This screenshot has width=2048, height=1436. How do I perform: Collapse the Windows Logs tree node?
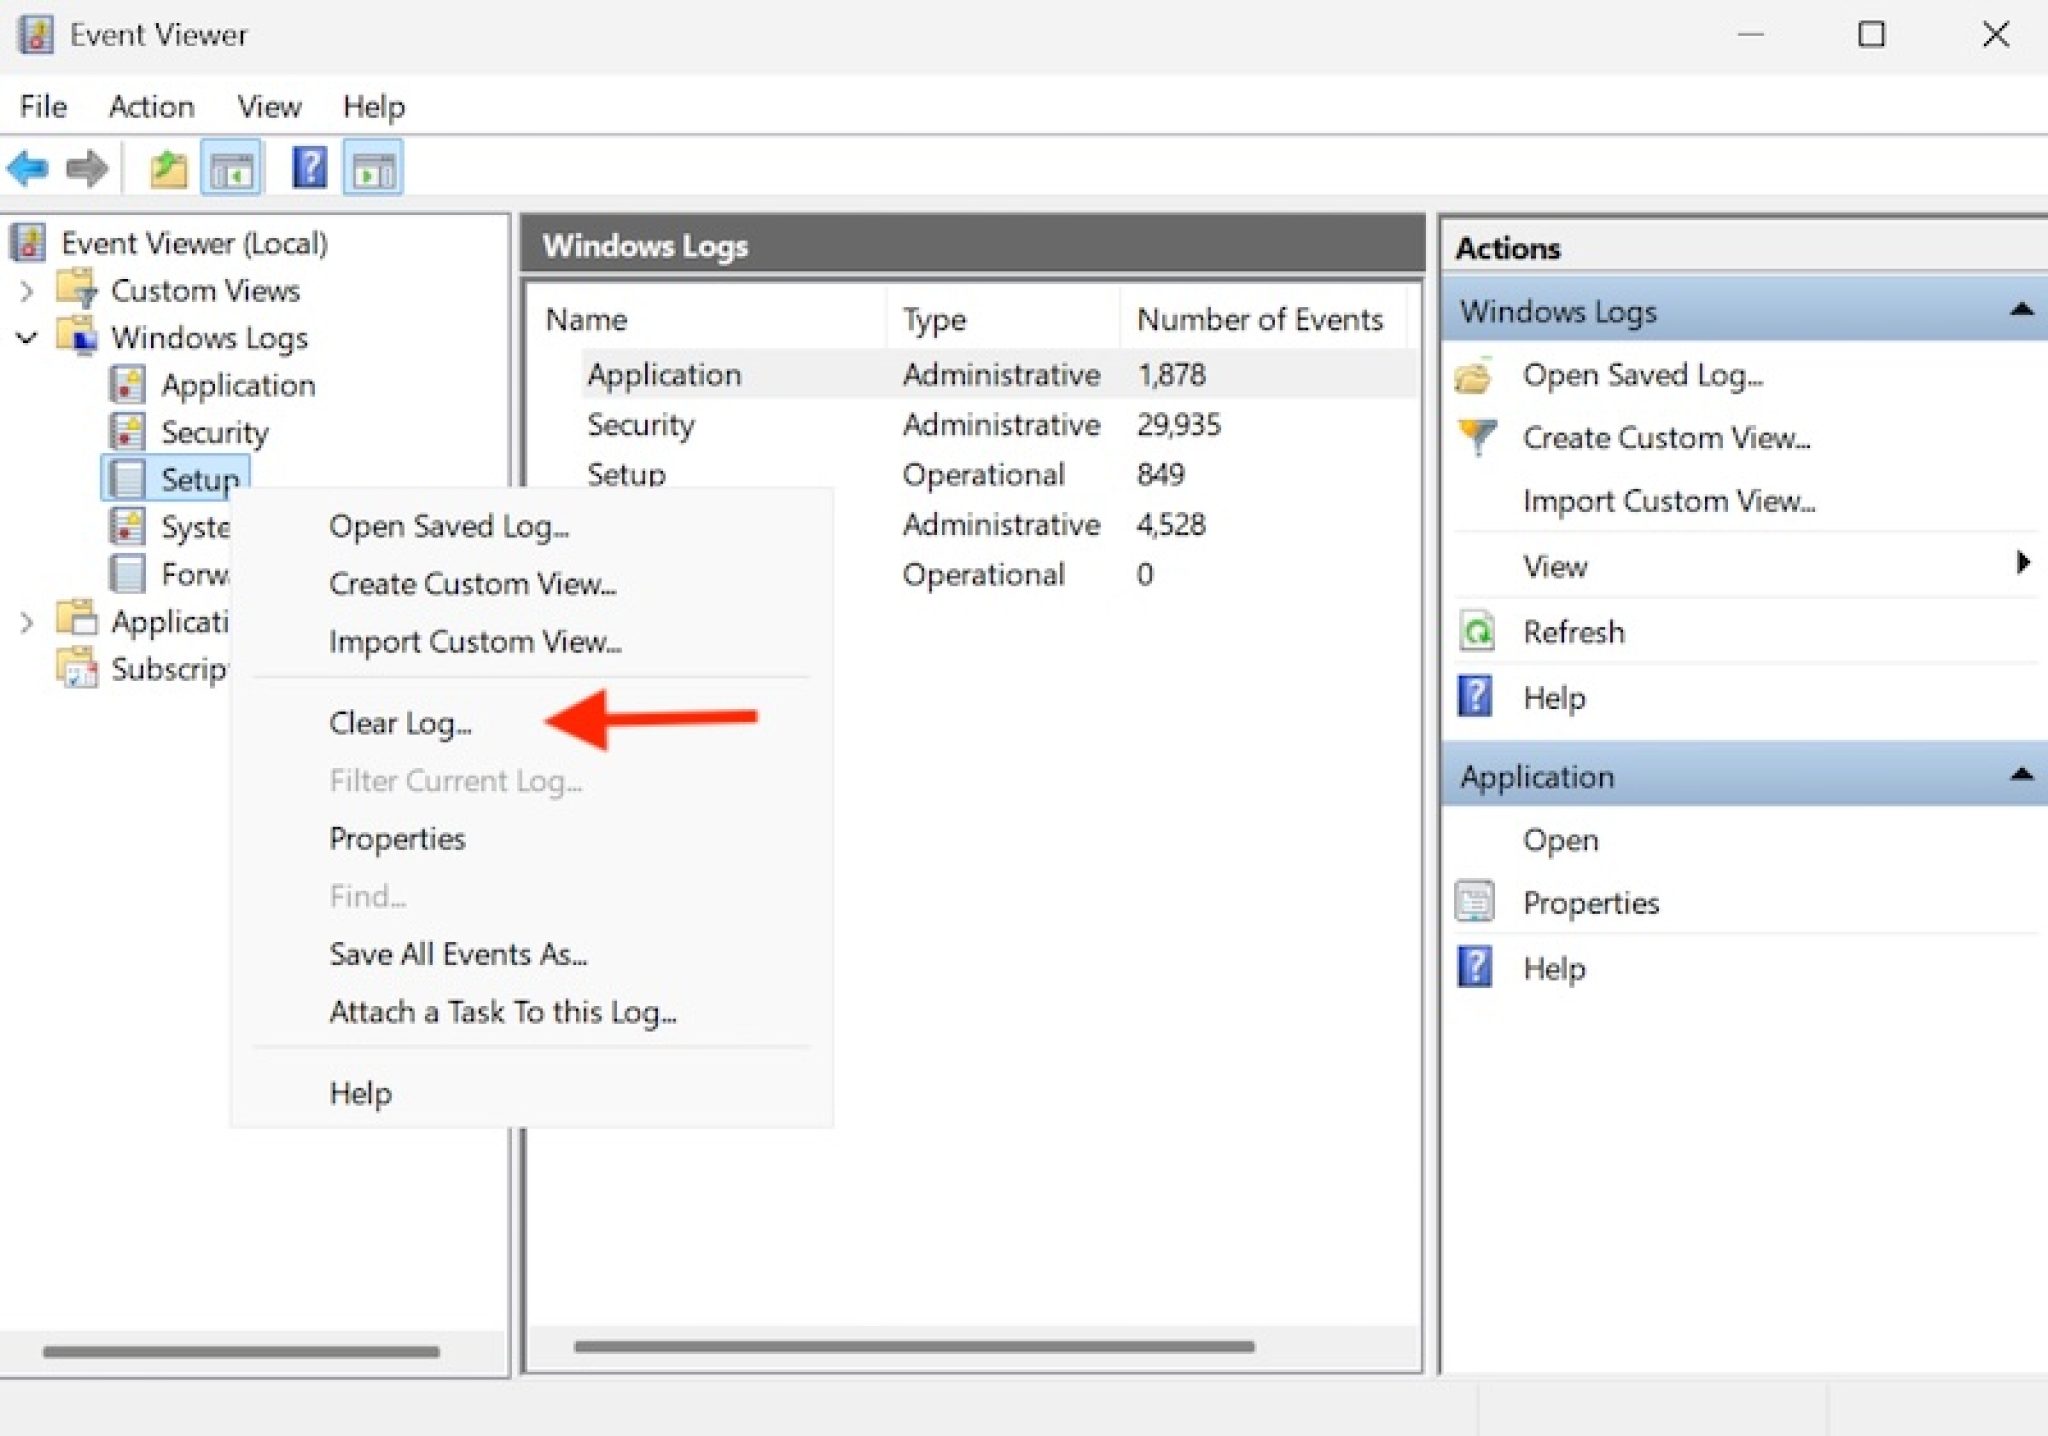pos(27,338)
